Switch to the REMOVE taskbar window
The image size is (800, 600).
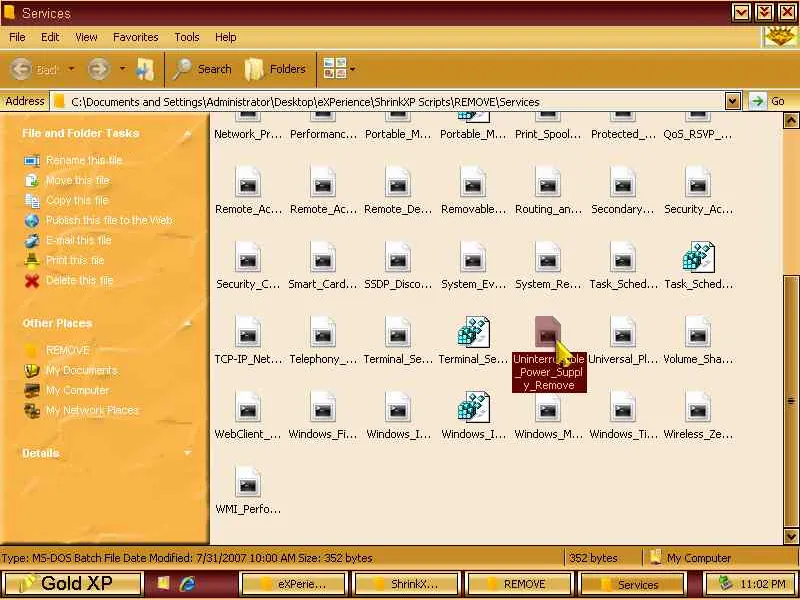pyautogui.click(x=519, y=584)
